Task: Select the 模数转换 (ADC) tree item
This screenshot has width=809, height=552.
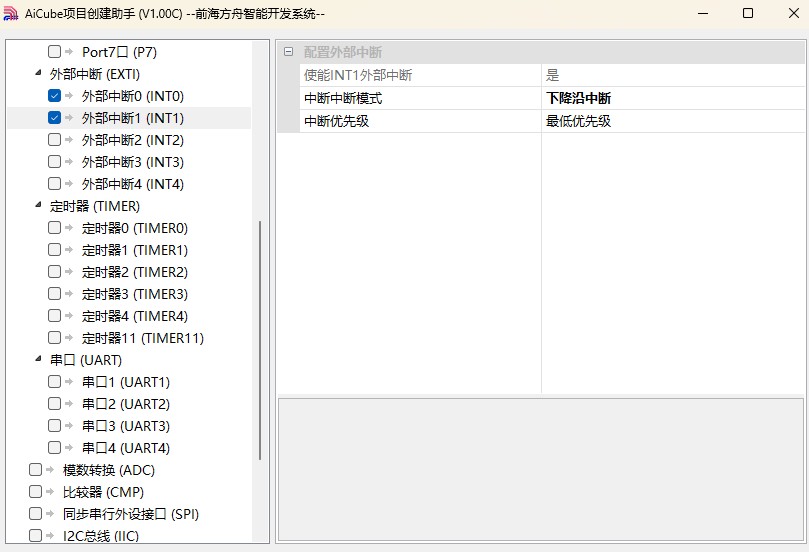Action: (109, 470)
